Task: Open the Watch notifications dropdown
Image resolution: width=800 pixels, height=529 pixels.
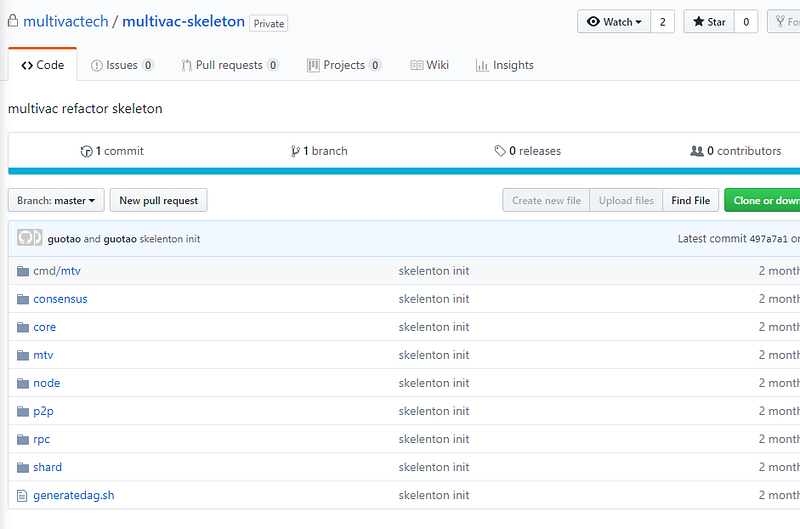Action: (614, 21)
